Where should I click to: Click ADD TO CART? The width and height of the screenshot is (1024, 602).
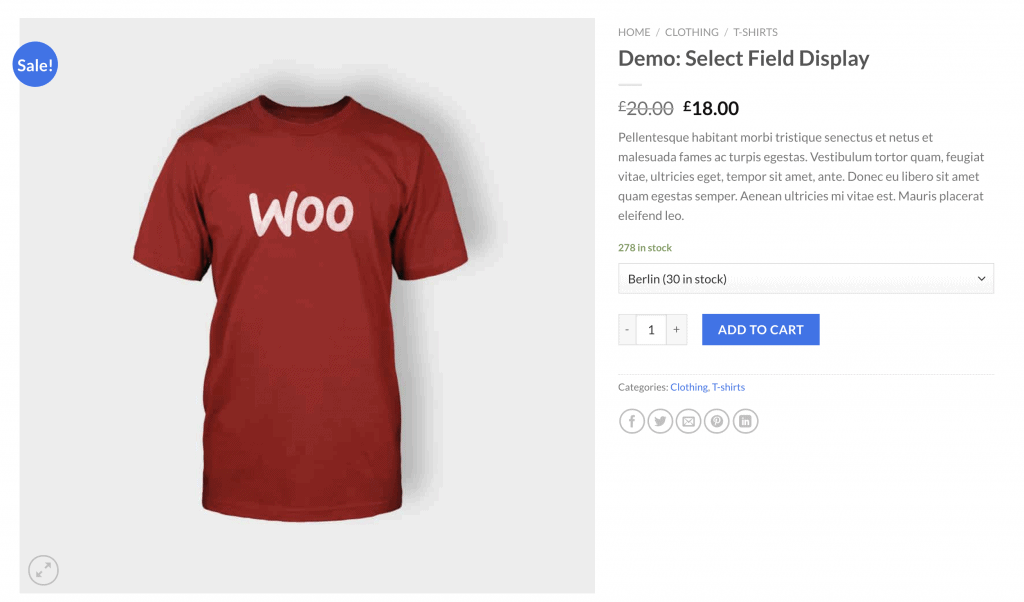pos(760,329)
